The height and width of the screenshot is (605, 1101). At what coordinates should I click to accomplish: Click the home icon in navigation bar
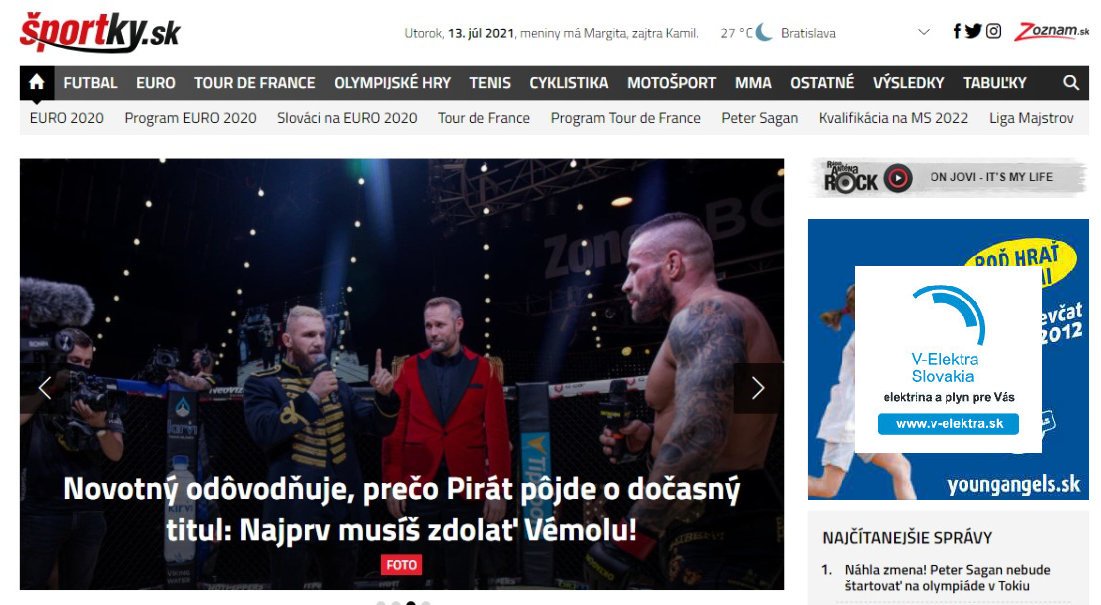(37, 83)
